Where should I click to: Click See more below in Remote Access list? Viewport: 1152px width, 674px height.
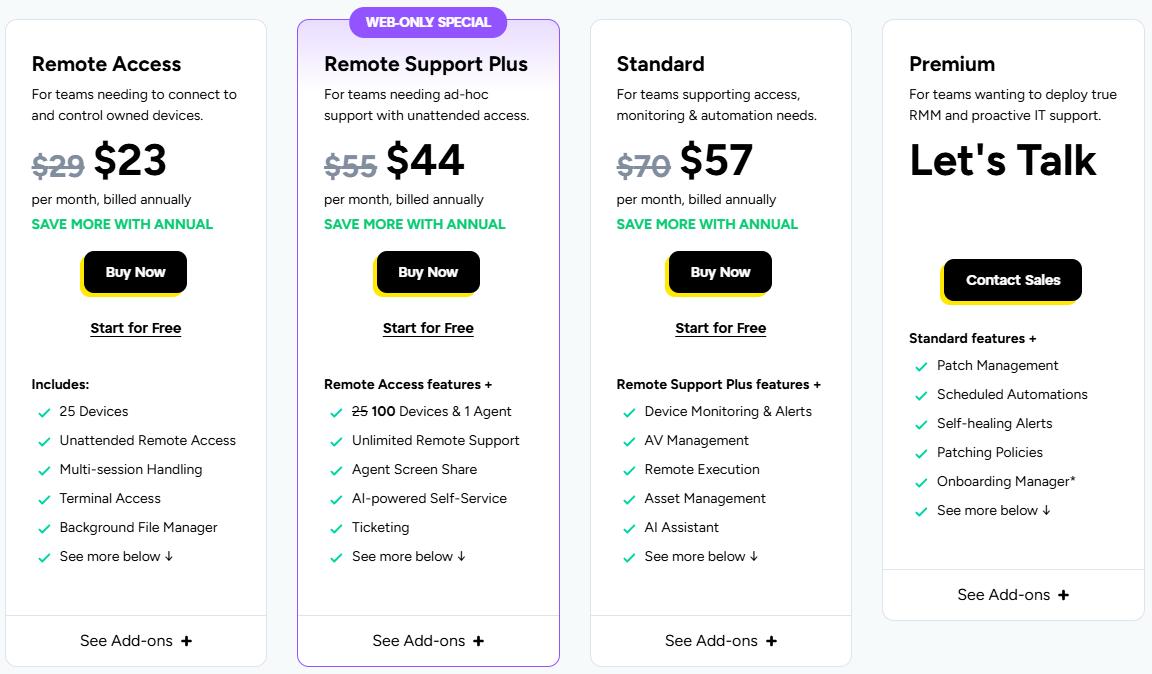116,556
